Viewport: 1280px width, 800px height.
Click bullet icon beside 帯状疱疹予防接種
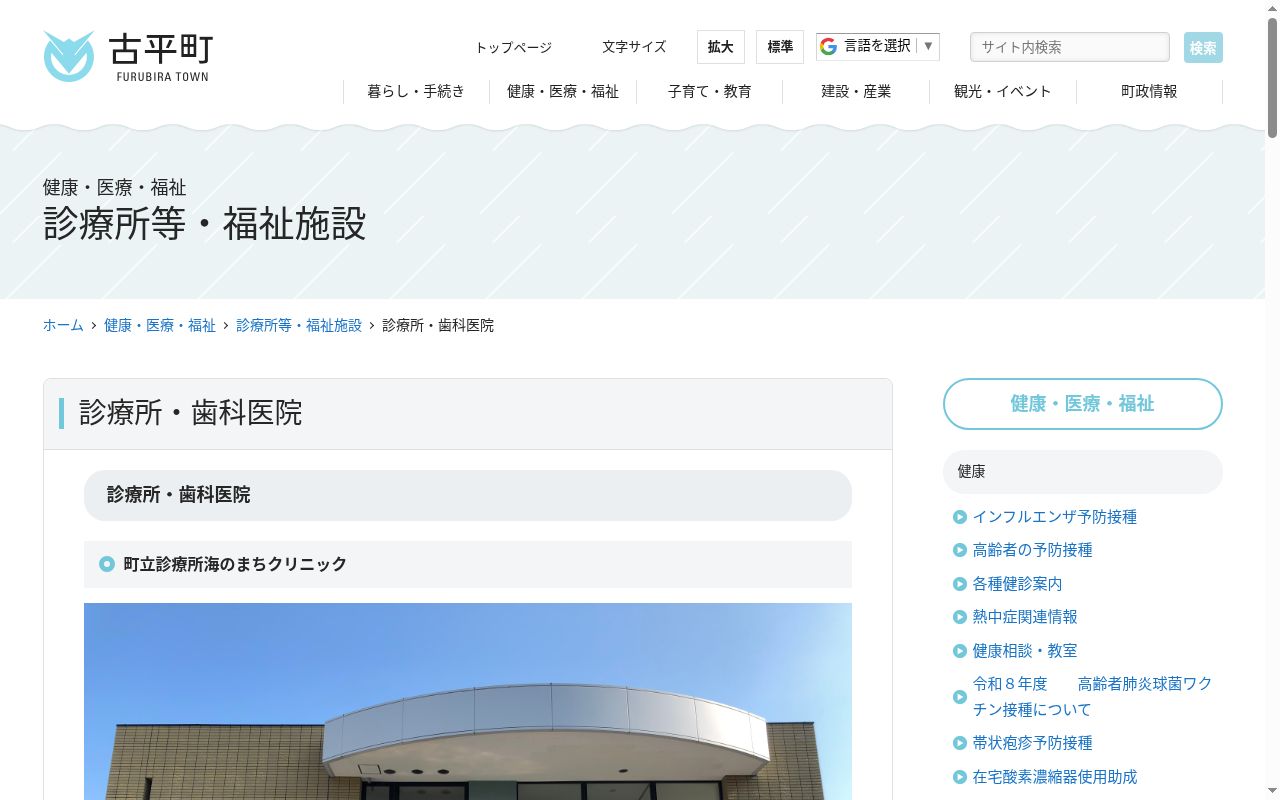coord(960,743)
